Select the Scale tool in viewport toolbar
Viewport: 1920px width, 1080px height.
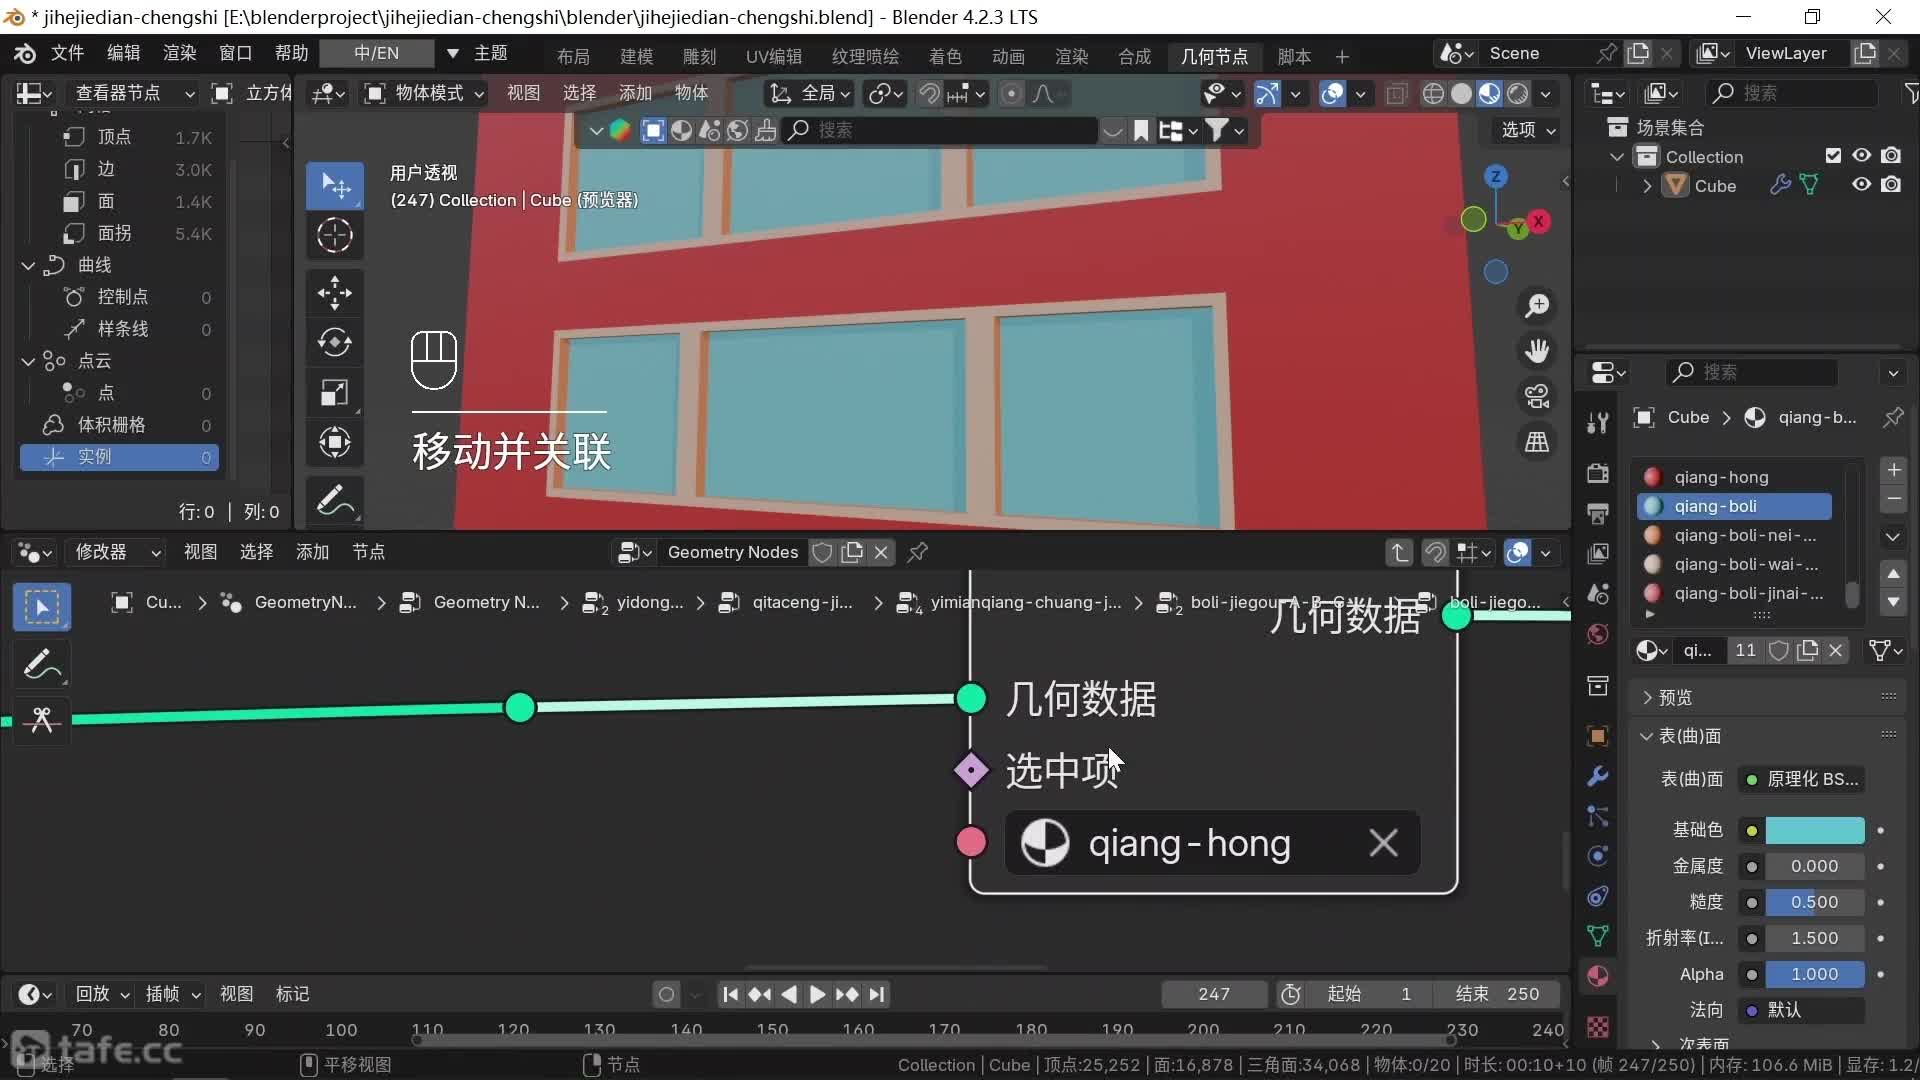pos(334,393)
